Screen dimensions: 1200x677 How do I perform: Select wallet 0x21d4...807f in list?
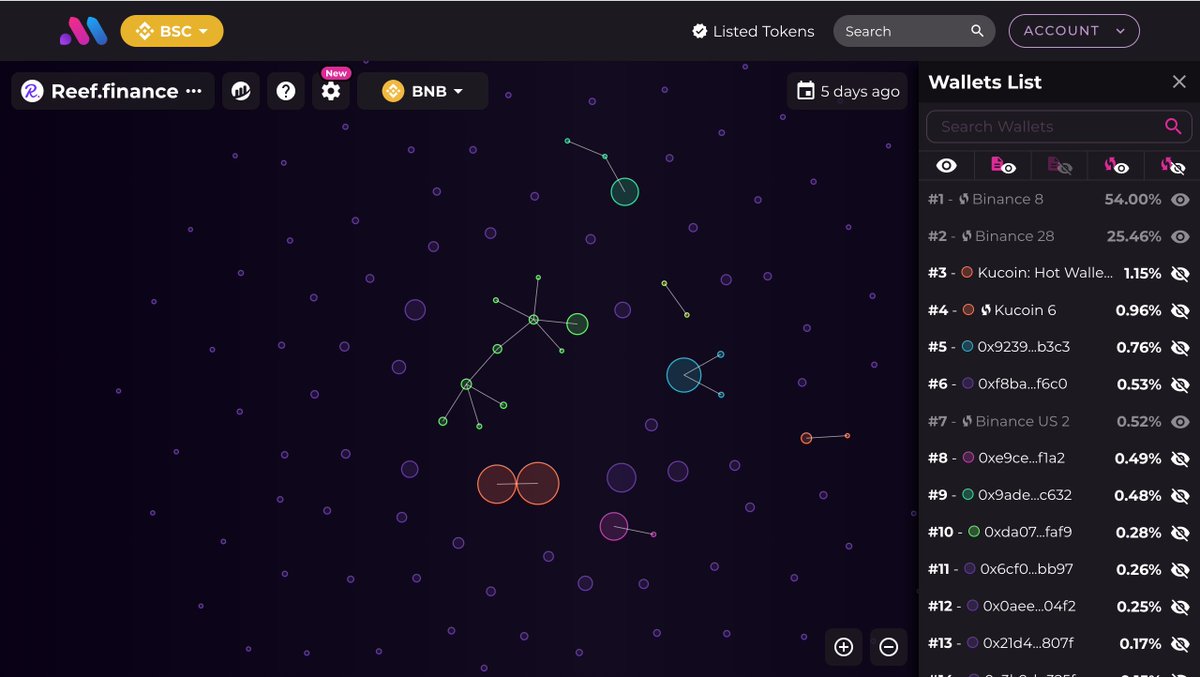click(x=1029, y=643)
